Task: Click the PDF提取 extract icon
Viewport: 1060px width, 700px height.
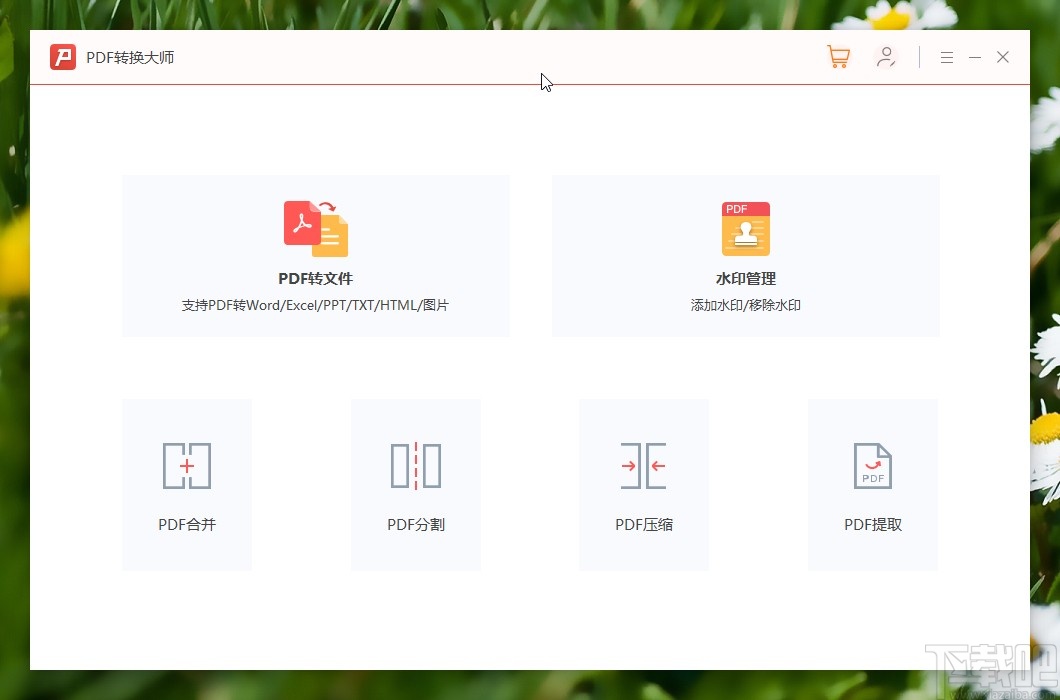Action: [x=873, y=465]
